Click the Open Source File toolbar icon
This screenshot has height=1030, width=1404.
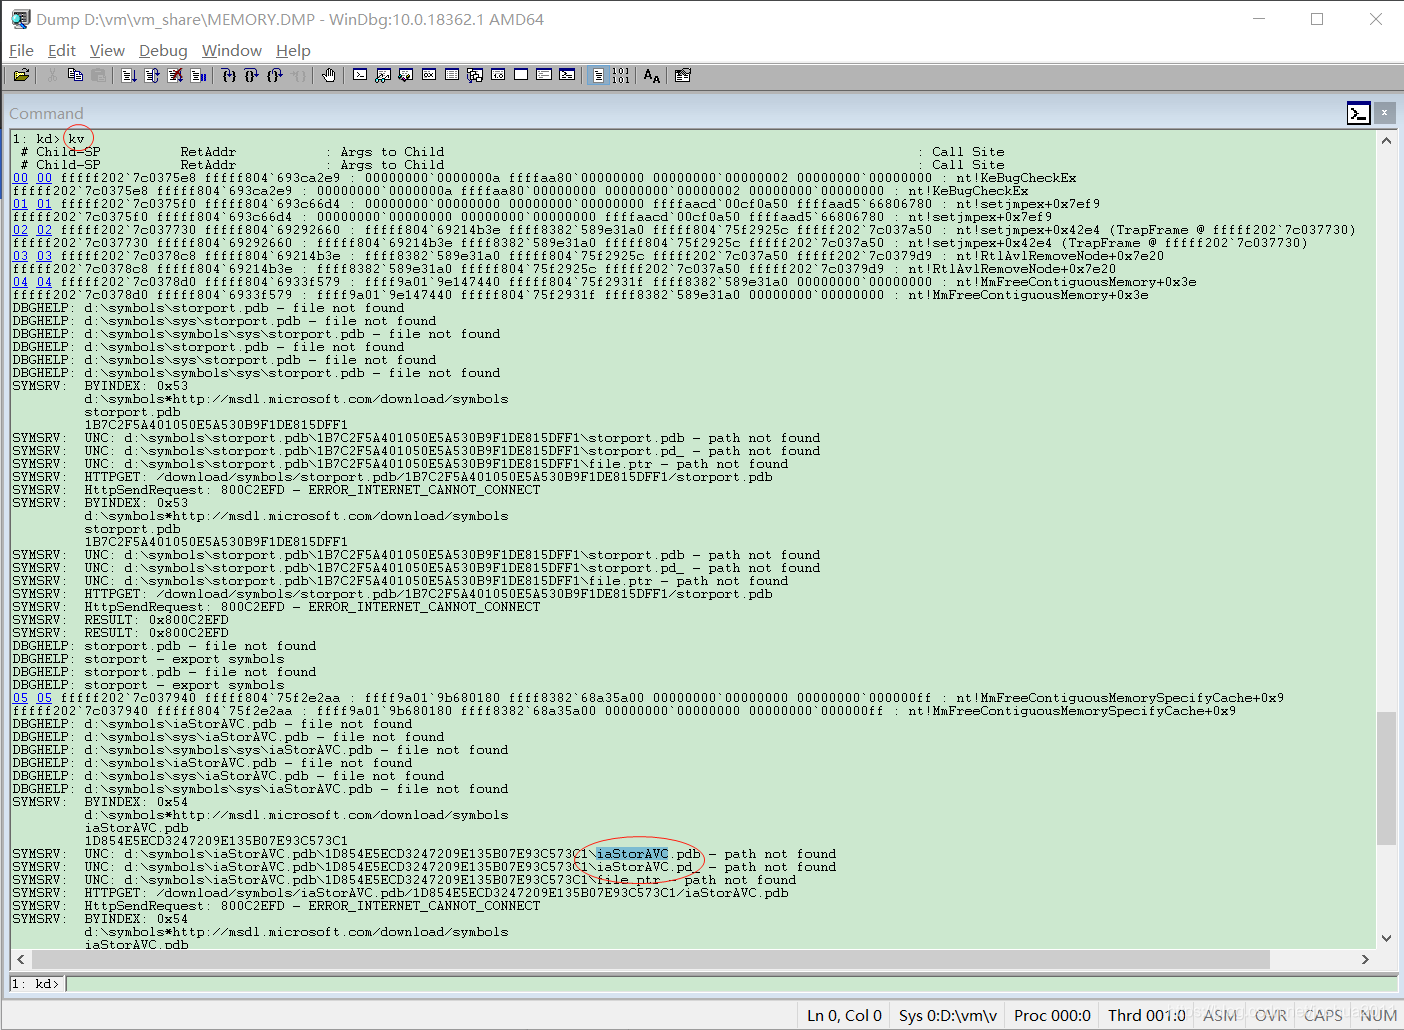(21, 75)
